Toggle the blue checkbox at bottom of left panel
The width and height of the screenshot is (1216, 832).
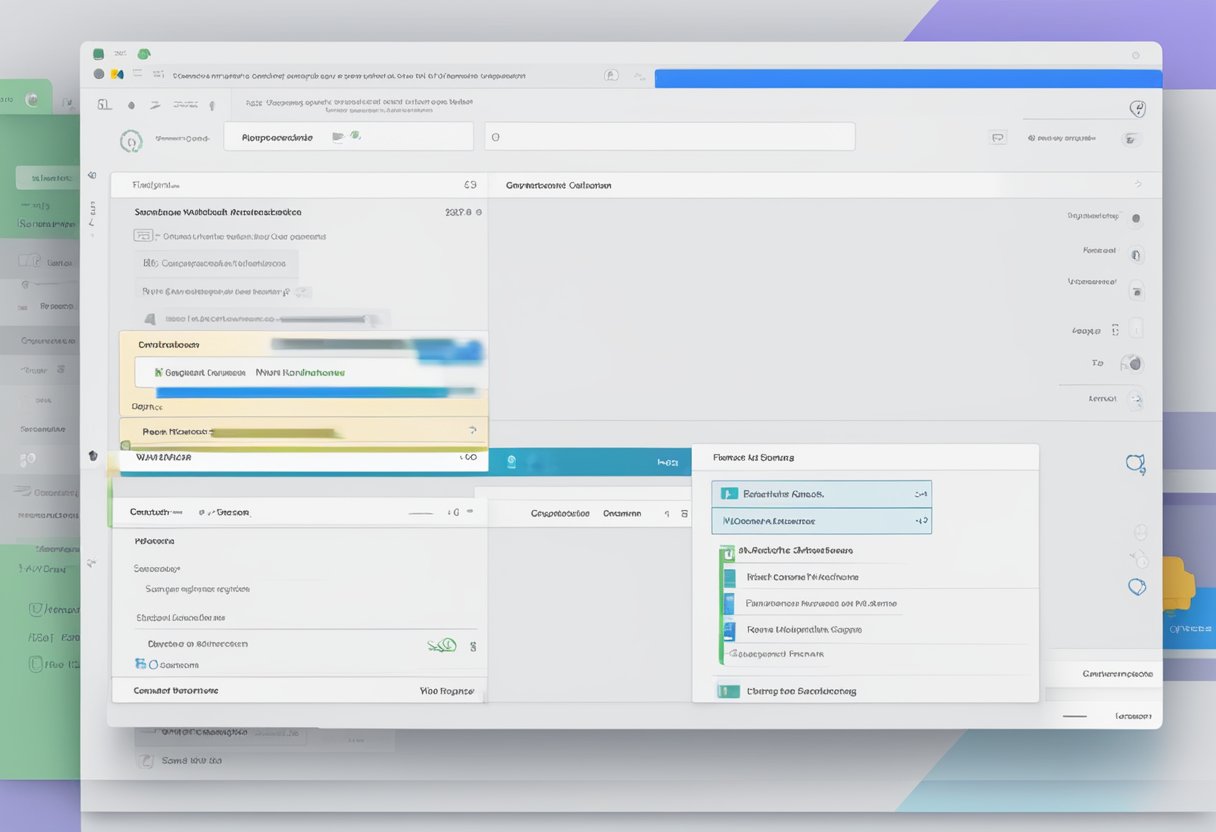141,664
